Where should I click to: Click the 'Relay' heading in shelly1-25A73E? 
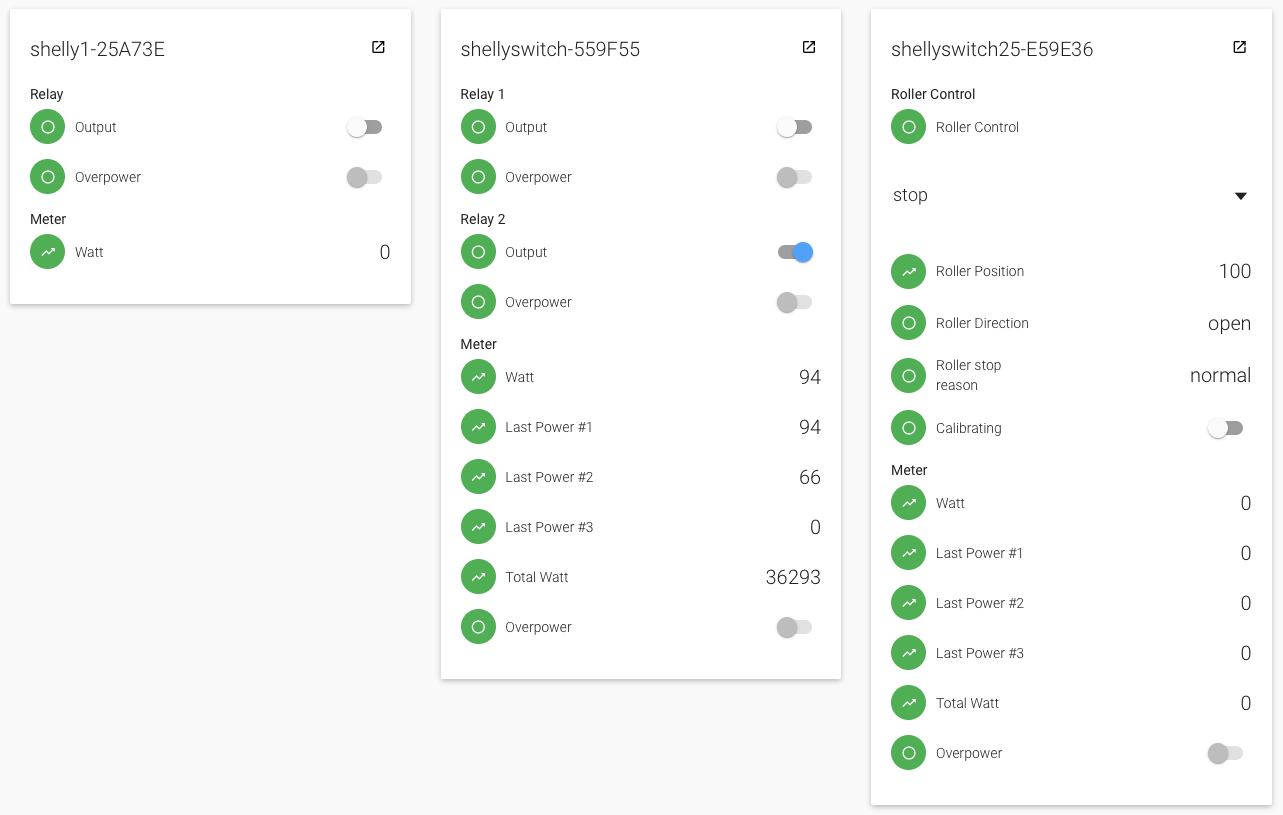tap(47, 94)
